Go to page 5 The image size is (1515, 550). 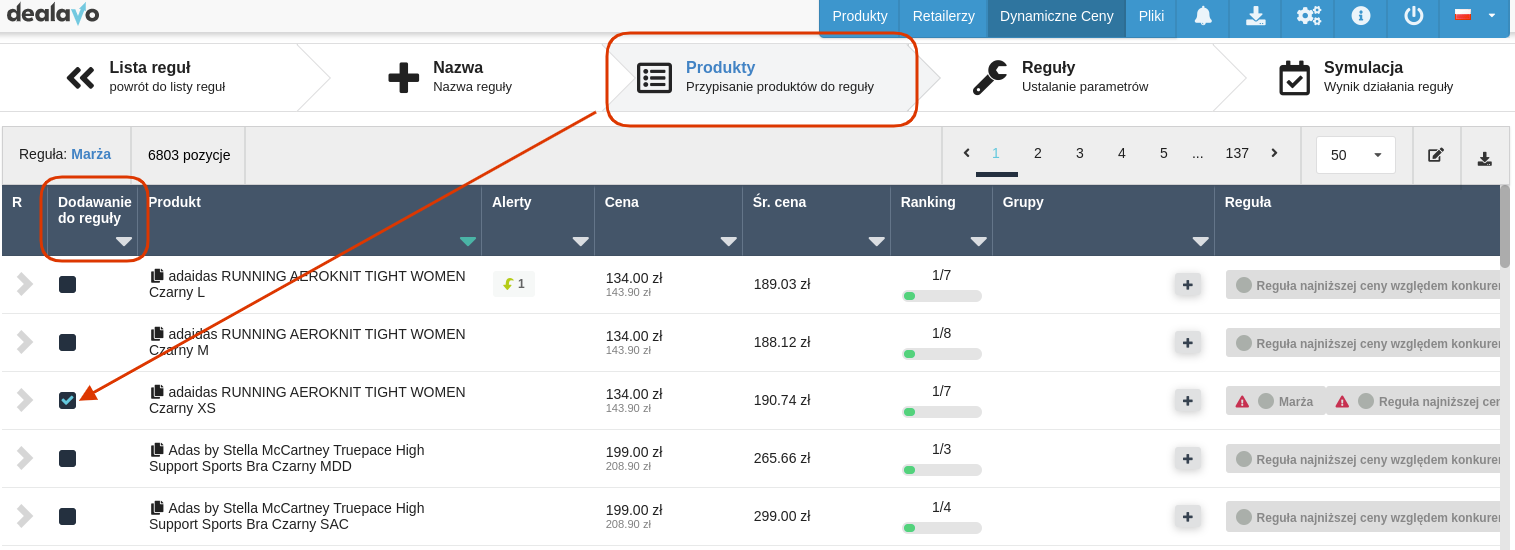pyautogui.click(x=1164, y=153)
